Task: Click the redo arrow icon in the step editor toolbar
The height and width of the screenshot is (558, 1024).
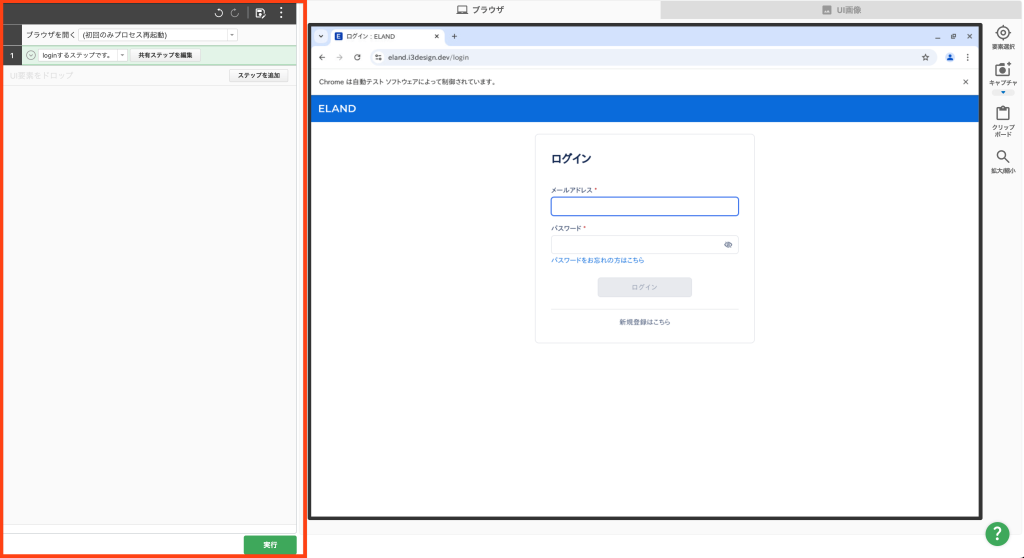Action: pos(235,13)
